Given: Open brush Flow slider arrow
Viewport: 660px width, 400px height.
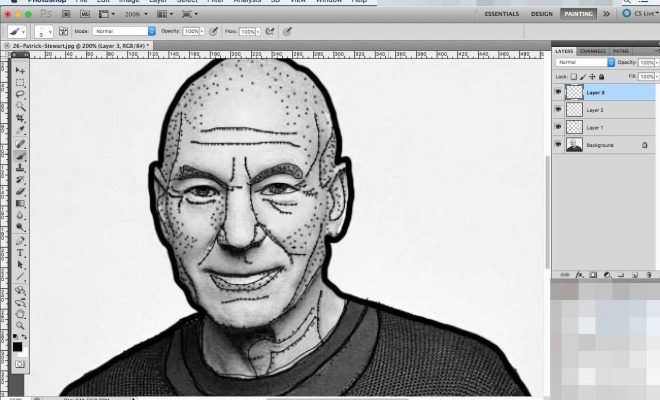Looking at the screenshot, I should 258,32.
